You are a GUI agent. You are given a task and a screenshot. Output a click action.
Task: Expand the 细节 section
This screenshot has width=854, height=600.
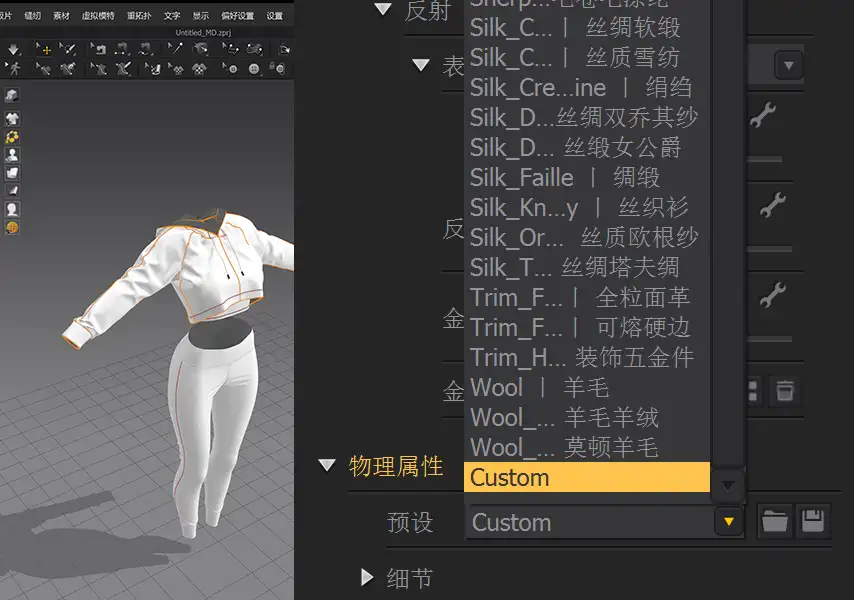(x=367, y=577)
